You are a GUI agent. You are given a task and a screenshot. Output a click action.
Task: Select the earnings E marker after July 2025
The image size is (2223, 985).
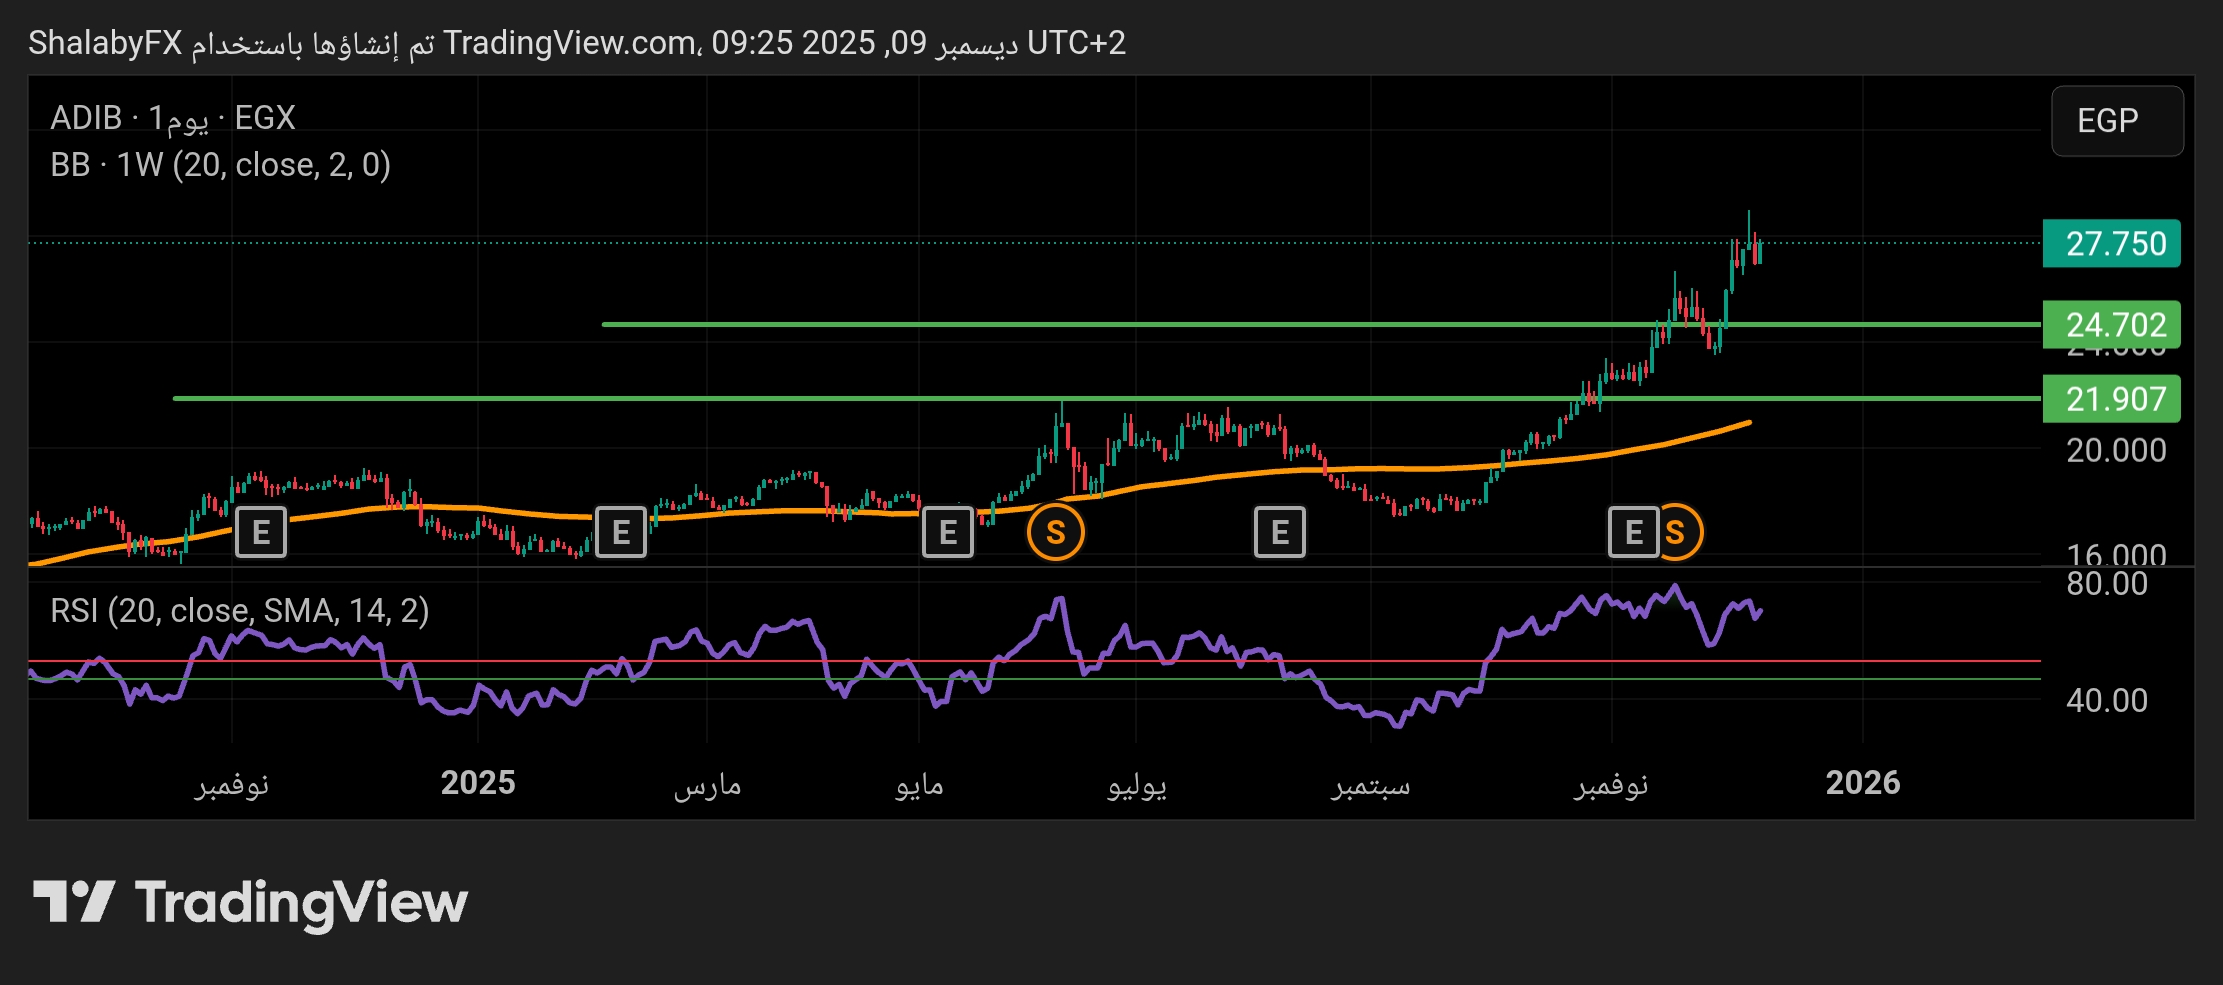1279,532
